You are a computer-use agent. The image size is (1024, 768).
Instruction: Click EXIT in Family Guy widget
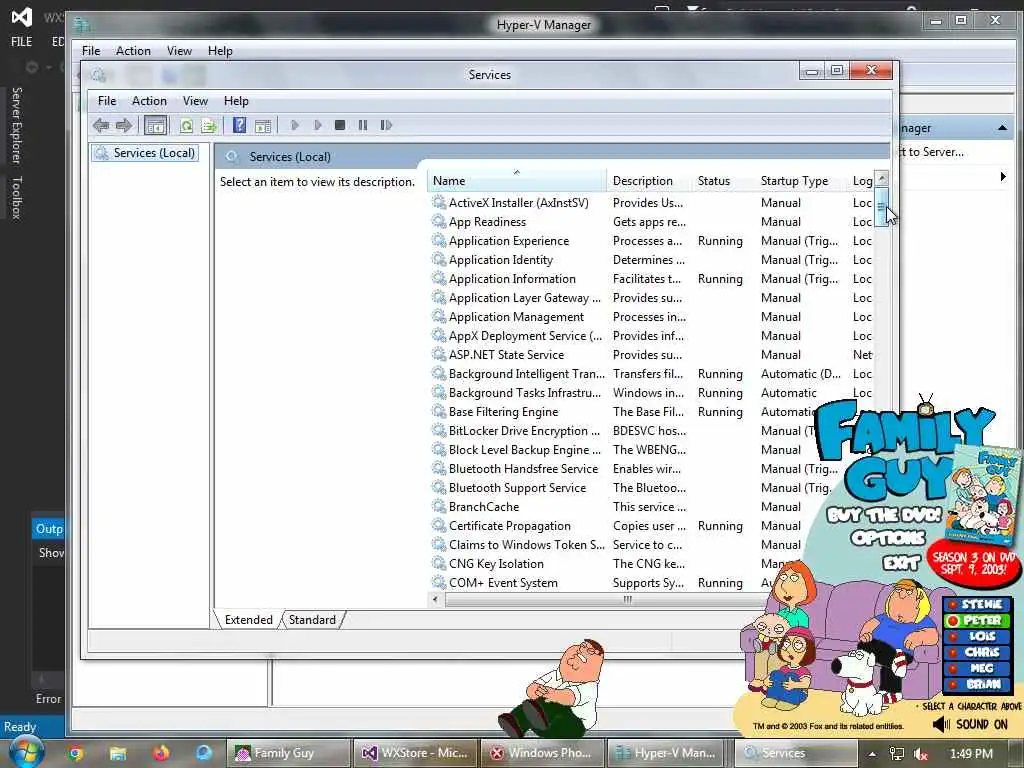(x=901, y=562)
